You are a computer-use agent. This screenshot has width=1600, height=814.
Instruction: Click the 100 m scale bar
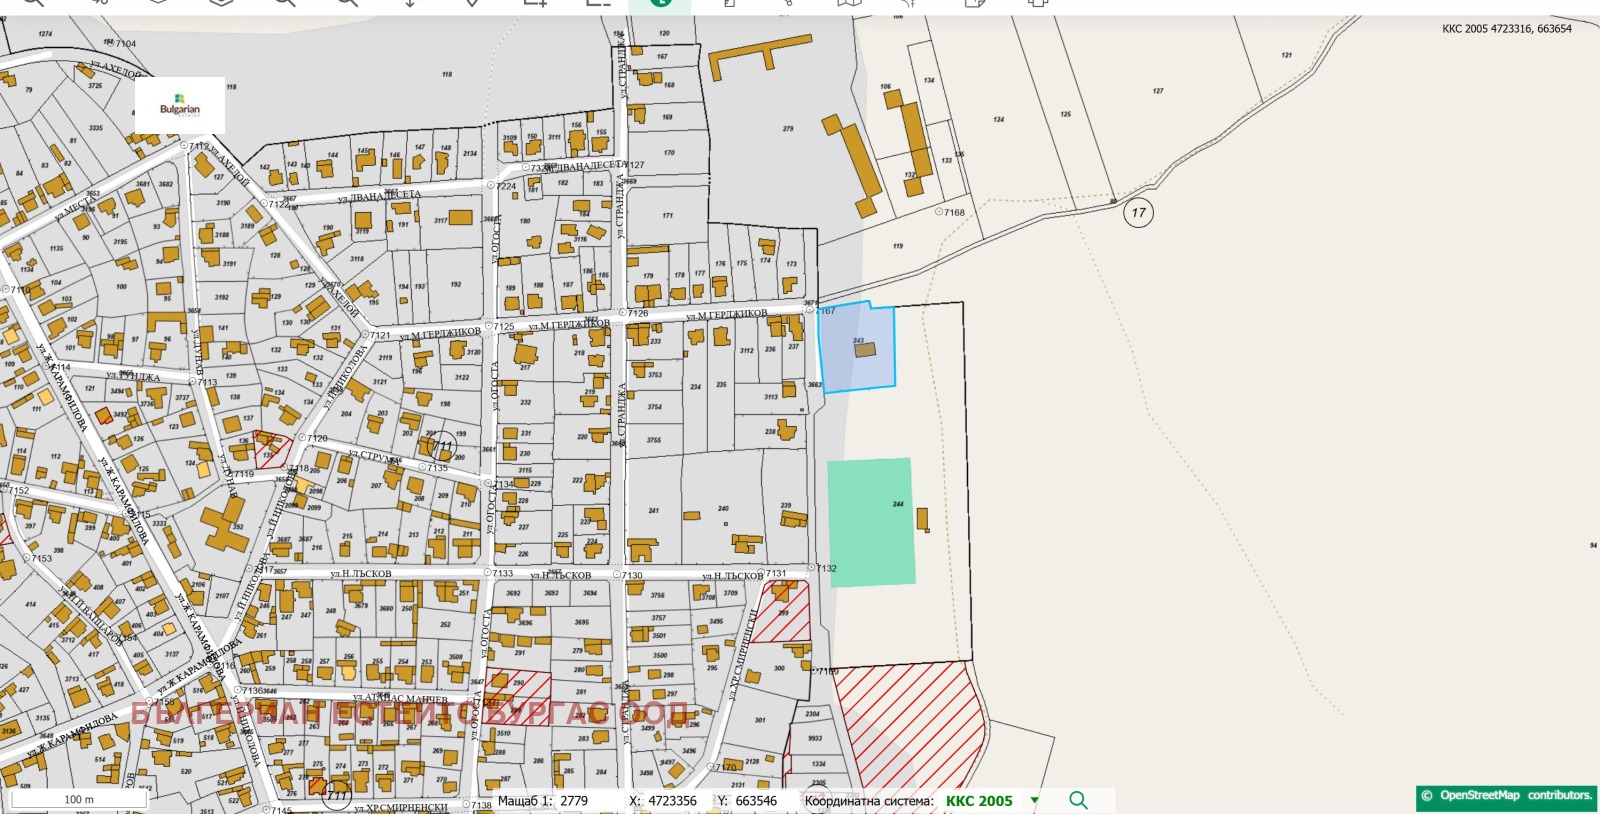click(x=79, y=799)
